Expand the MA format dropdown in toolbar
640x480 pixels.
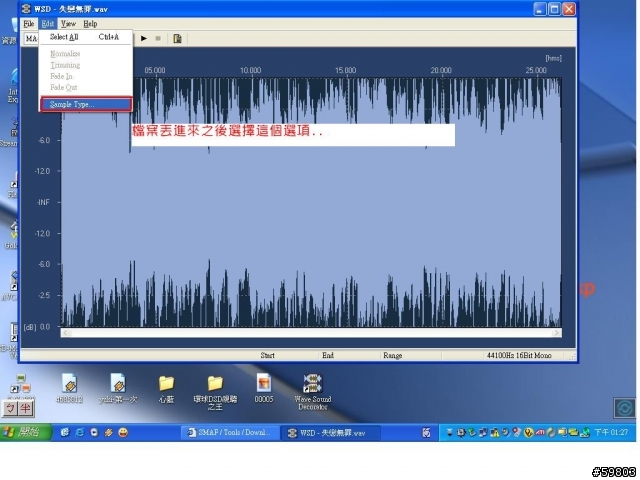tap(32, 38)
